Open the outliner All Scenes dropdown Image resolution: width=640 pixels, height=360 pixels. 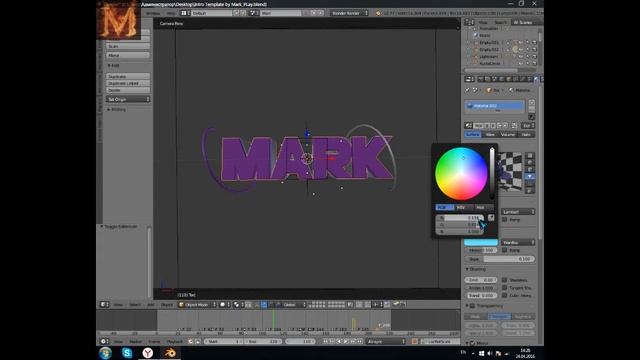click(x=525, y=22)
